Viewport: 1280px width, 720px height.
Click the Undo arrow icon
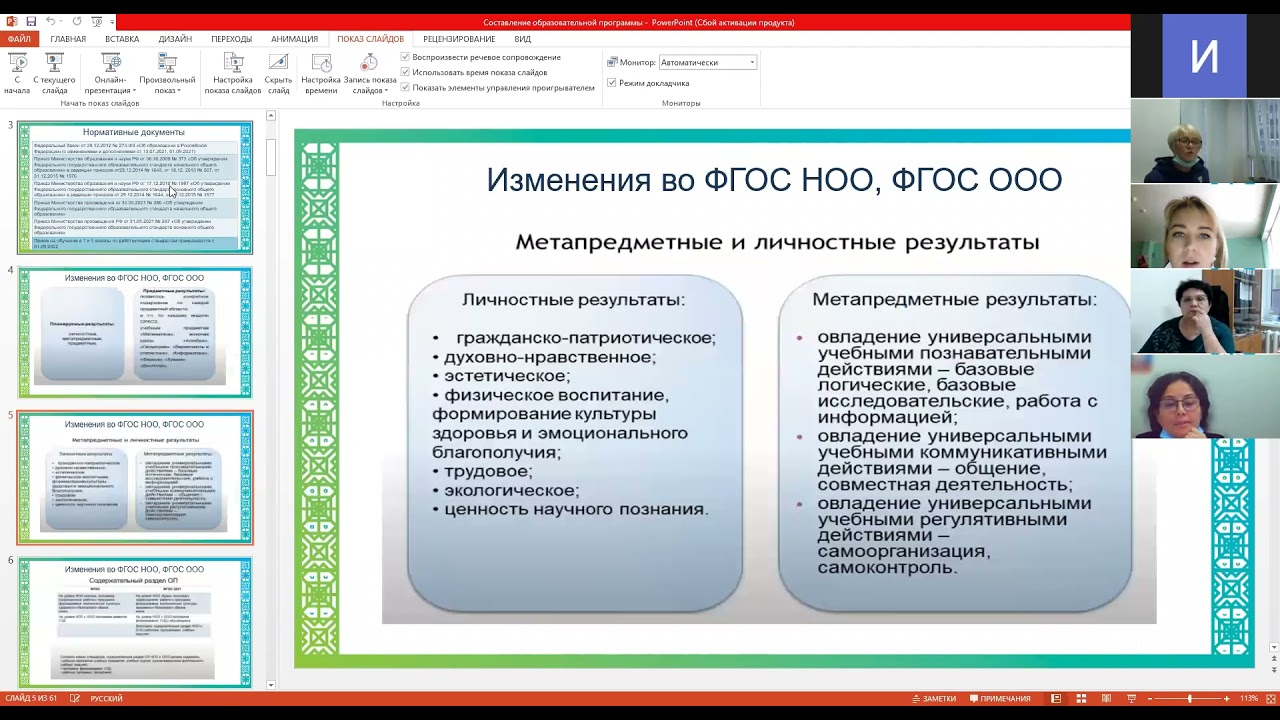(50, 22)
